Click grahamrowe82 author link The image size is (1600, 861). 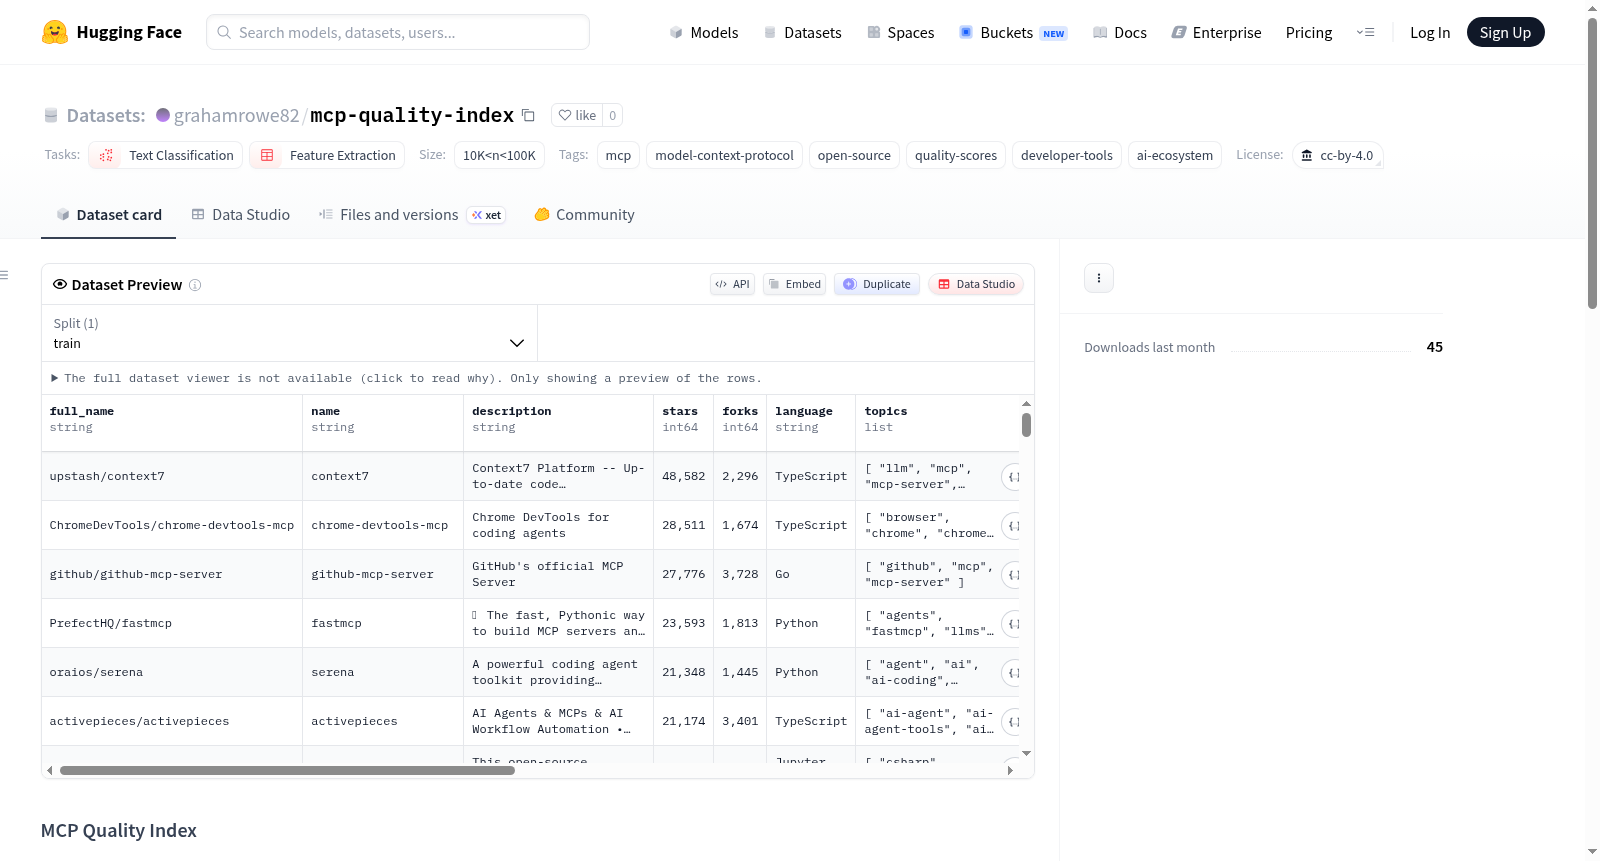236,115
